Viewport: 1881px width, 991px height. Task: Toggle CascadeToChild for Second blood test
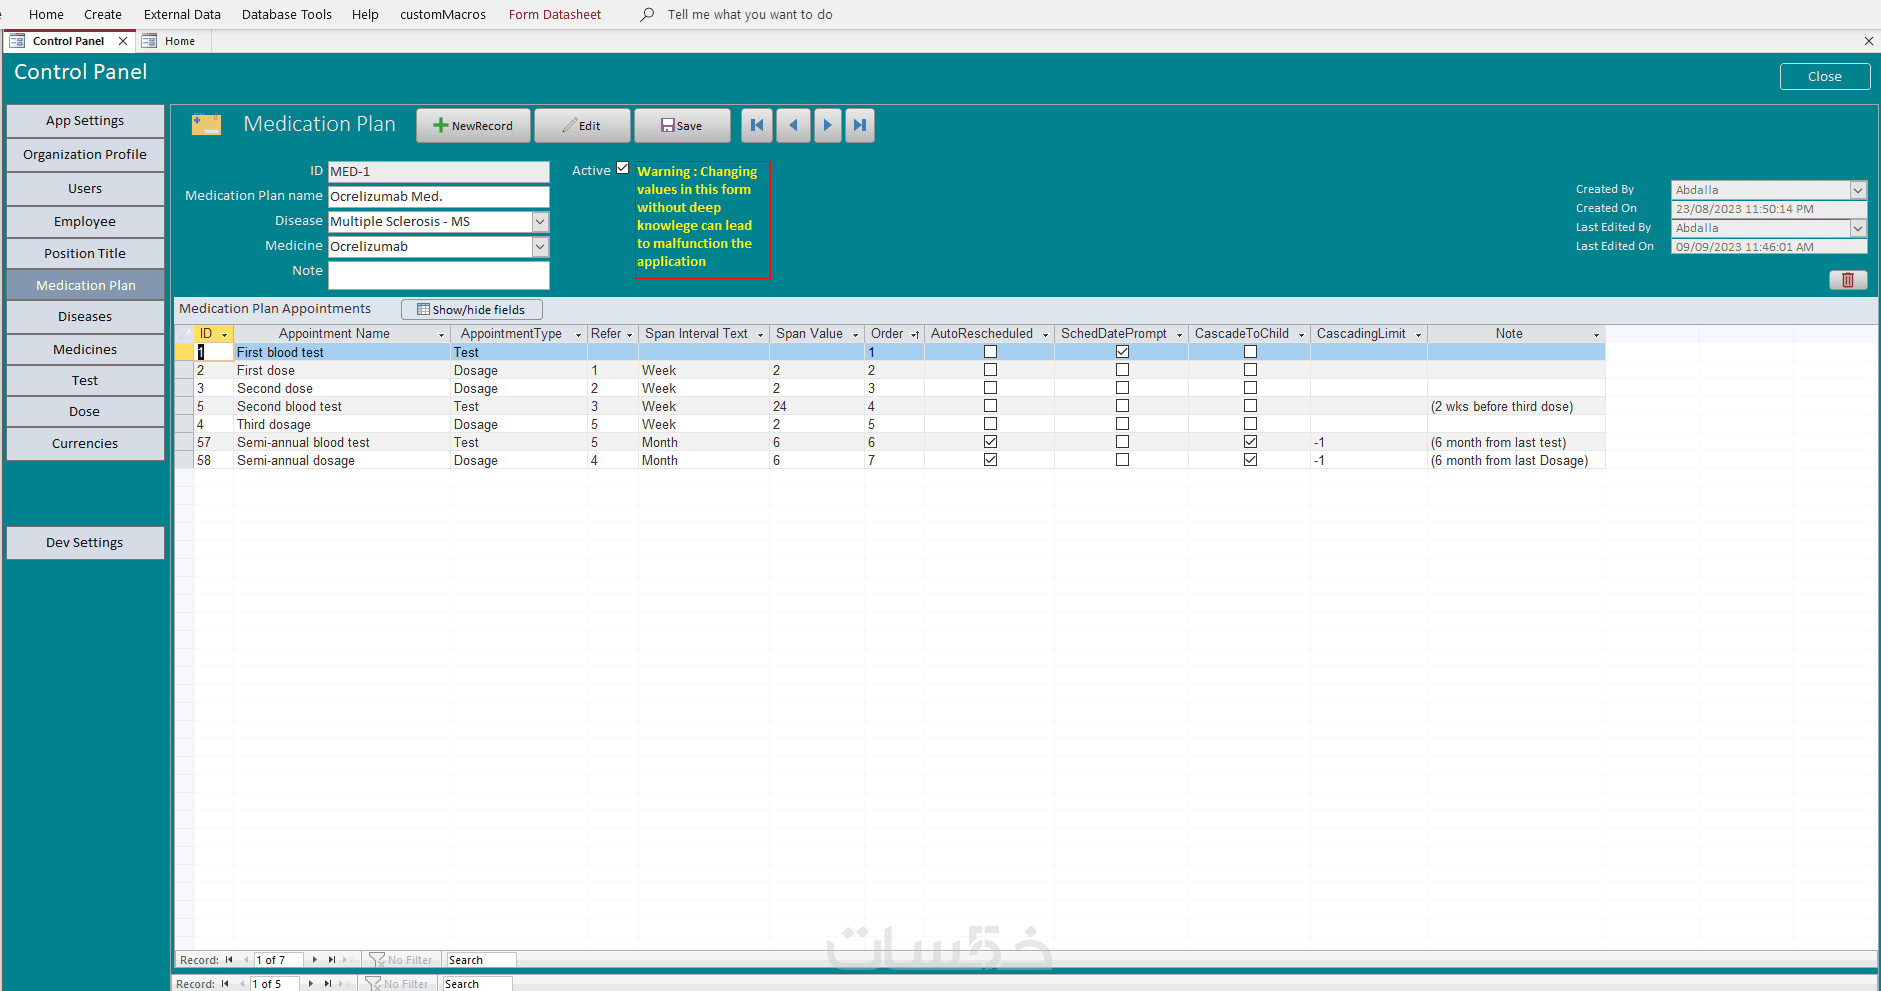coord(1250,406)
